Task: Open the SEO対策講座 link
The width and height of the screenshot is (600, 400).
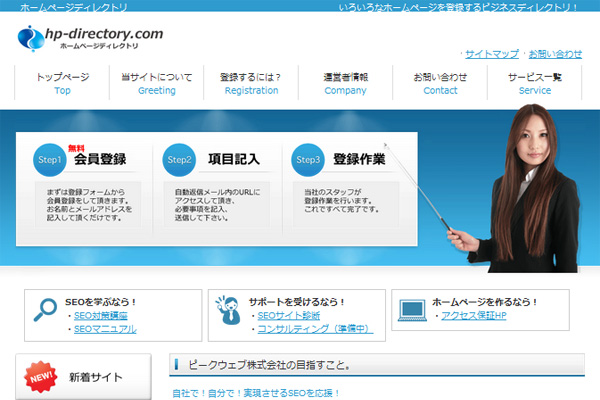Action: pos(101,315)
